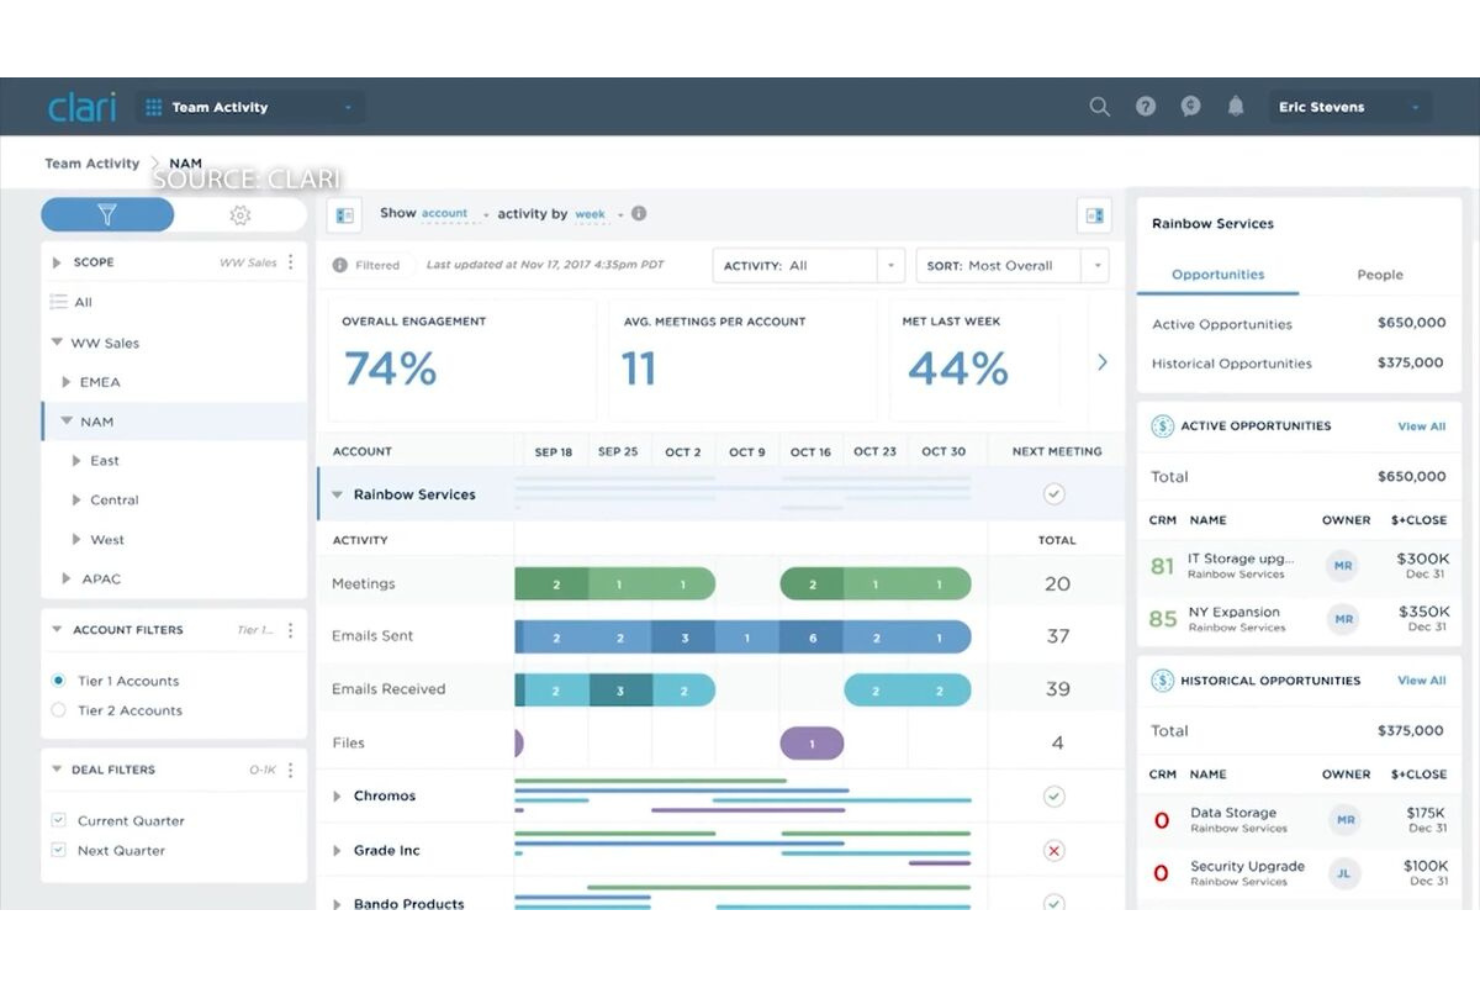Open search with the magnifier icon
The height and width of the screenshot is (987, 1480).
pyautogui.click(x=1099, y=106)
